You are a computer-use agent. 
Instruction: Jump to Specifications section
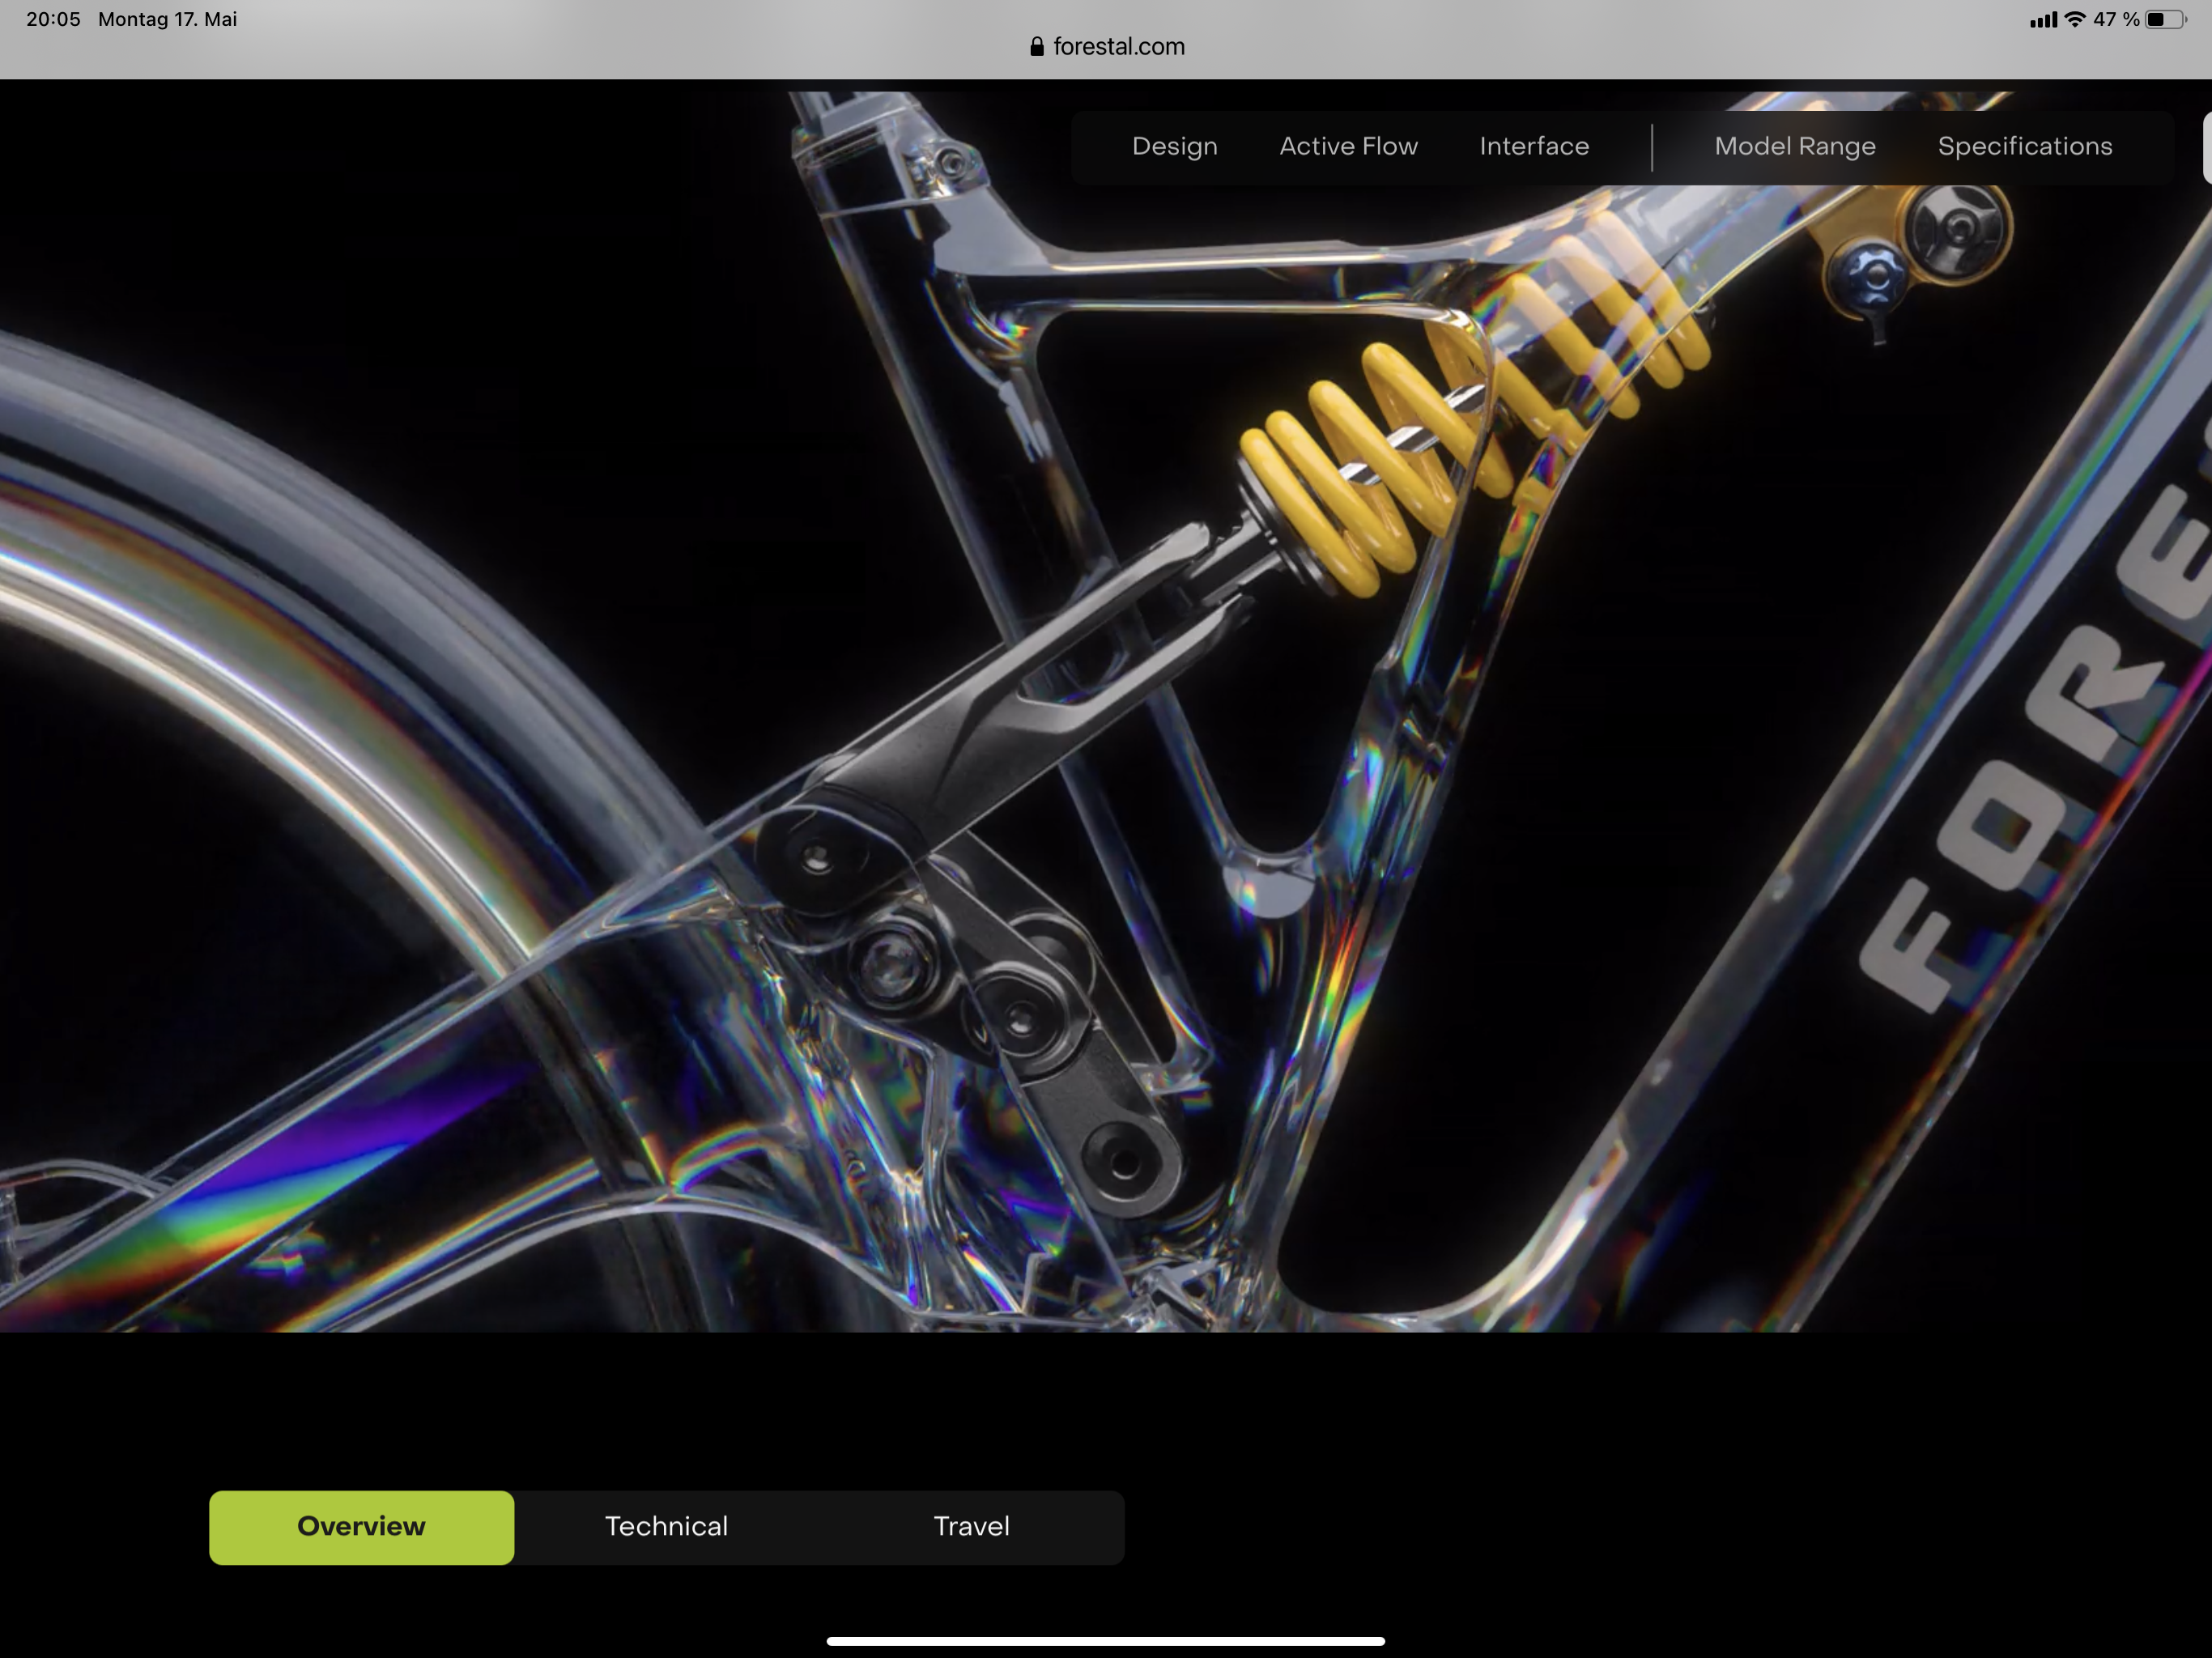coord(2025,146)
